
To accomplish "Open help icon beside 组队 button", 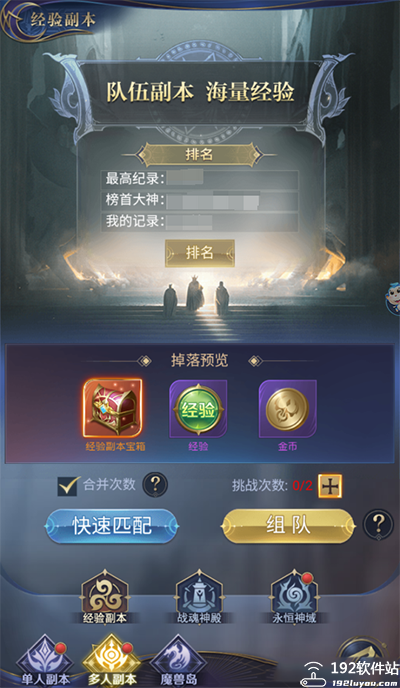I will pyautogui.click(x=379, y=524).
